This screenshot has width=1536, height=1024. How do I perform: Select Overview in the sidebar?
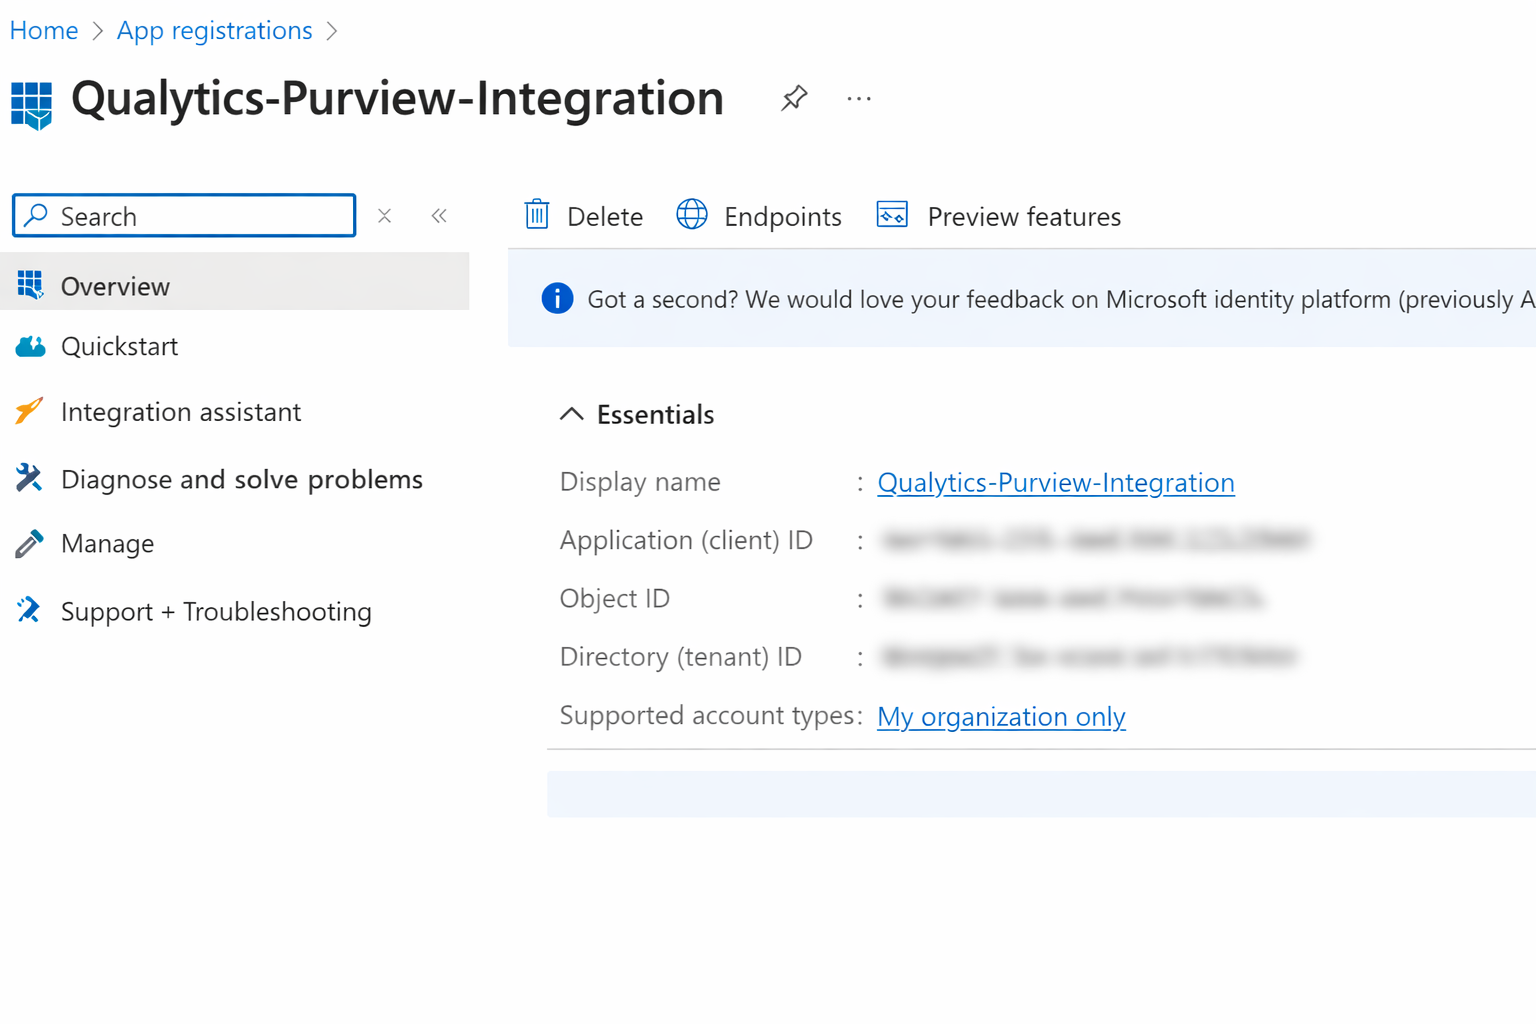115,286
